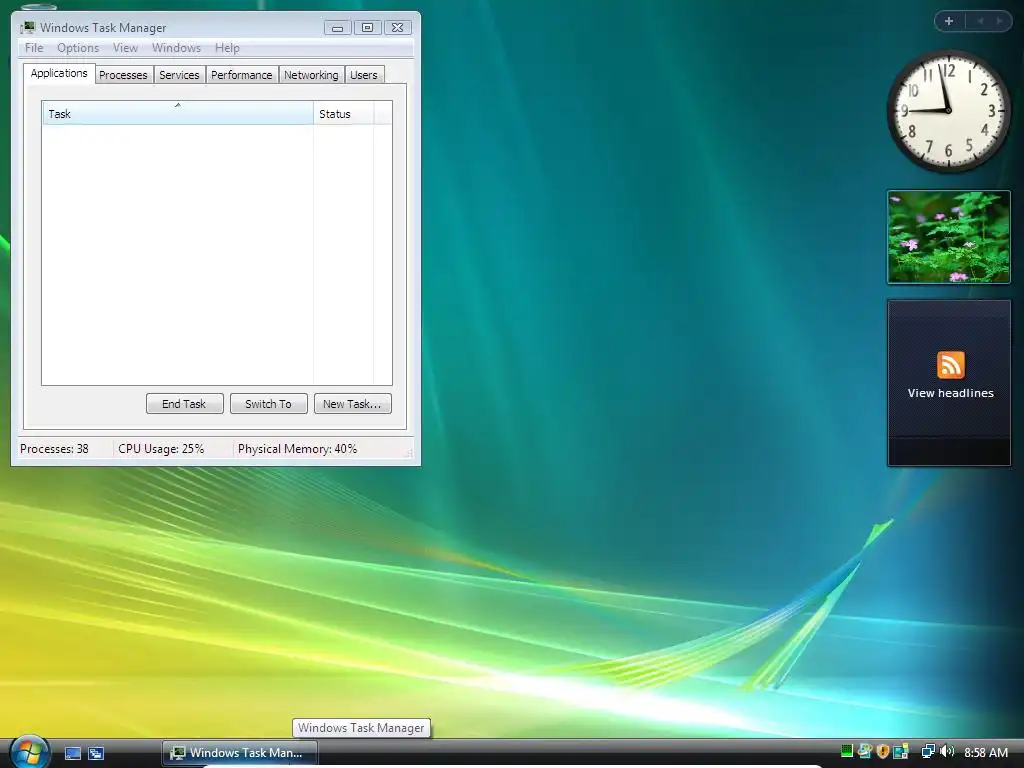Sort by the Task column header
The width and height of the screenshot is (1024, 768).
point(178,113)
